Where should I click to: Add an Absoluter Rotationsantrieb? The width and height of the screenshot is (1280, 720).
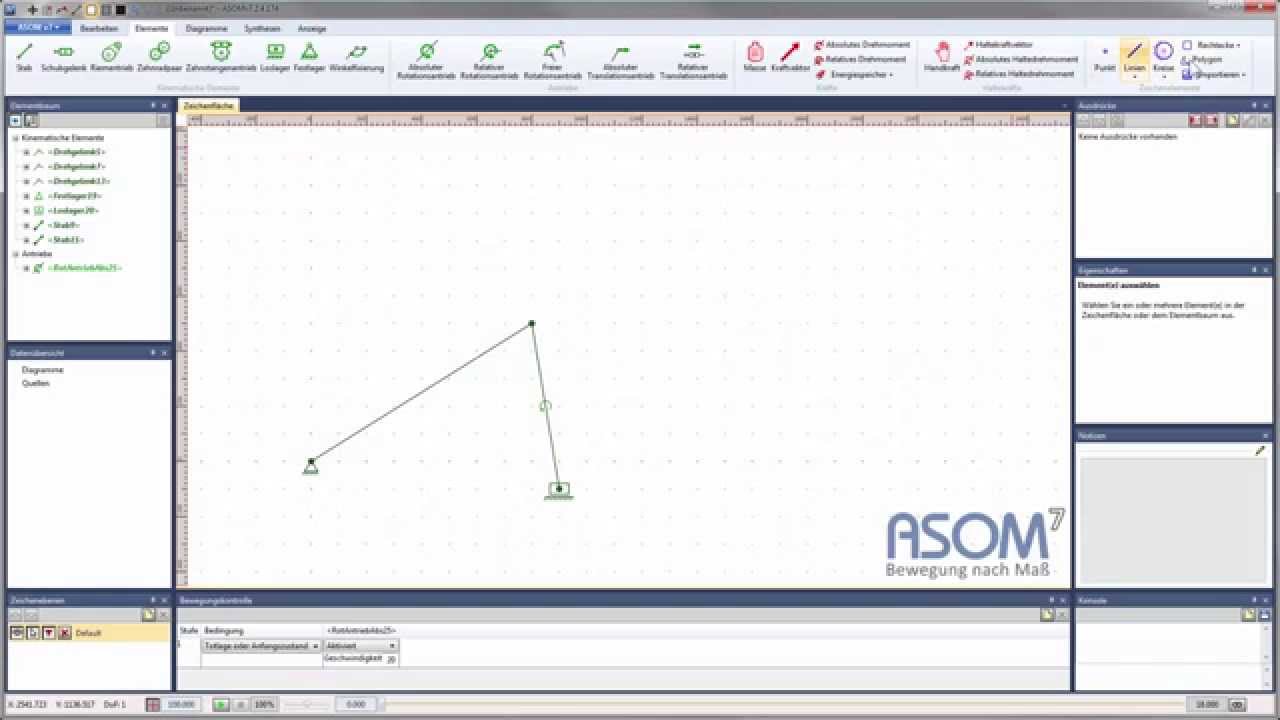(426, 60)
